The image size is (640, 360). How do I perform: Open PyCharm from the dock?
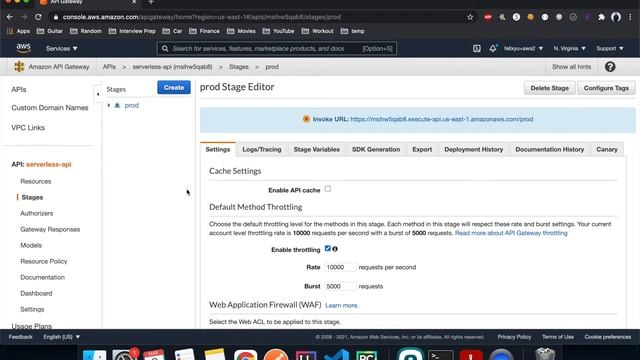tap(366, 355)
